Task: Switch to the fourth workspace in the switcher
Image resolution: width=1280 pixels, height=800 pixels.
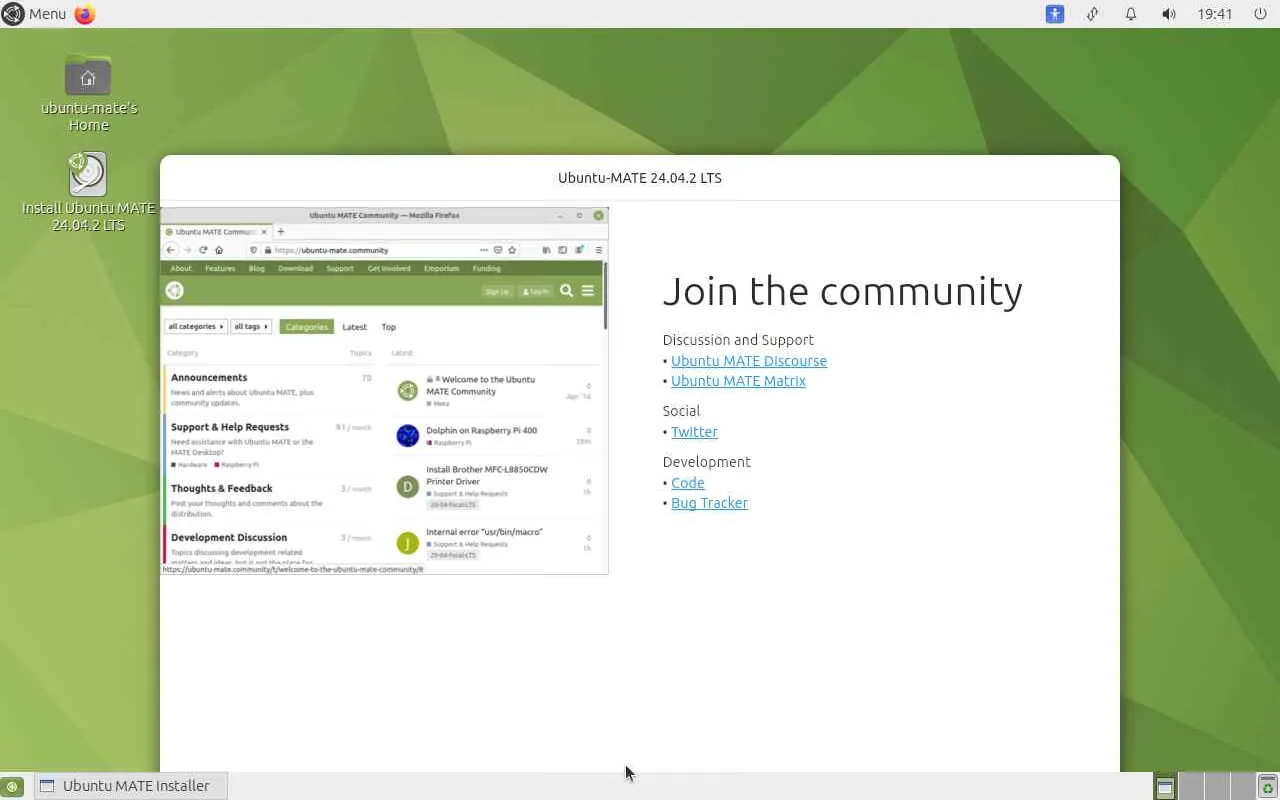Action: click(x=1243, y=786)
